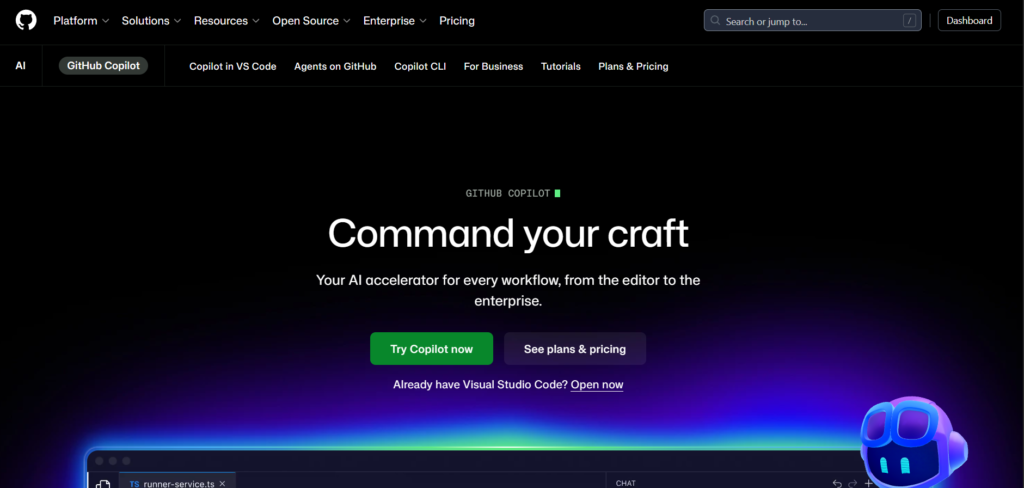
Task: Click Try Copilot now button
Action: [432, 349]
